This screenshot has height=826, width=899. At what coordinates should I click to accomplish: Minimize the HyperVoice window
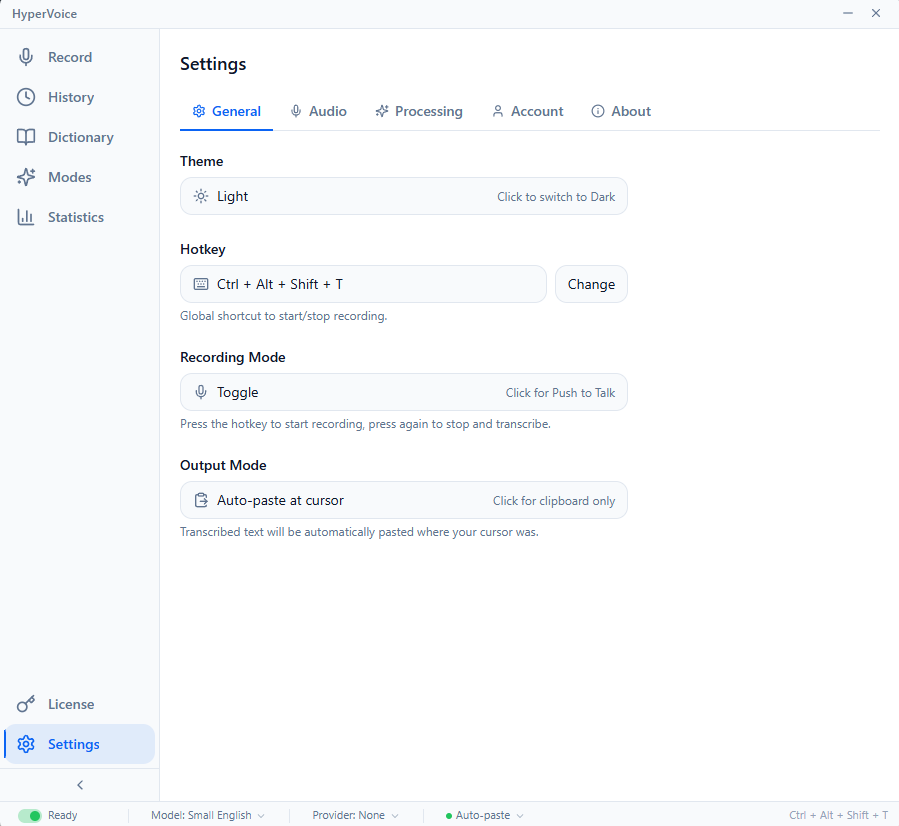[x=848, y=13]
